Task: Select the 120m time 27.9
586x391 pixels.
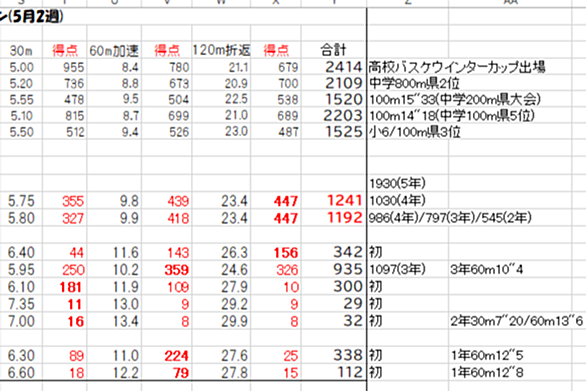Action: pos(234,287)
